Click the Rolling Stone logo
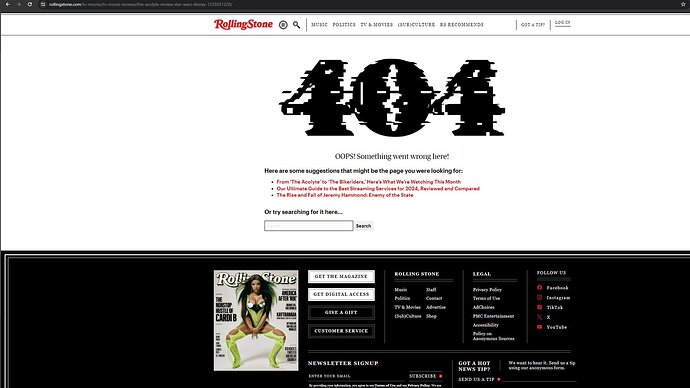 click(x=243, y=24)
